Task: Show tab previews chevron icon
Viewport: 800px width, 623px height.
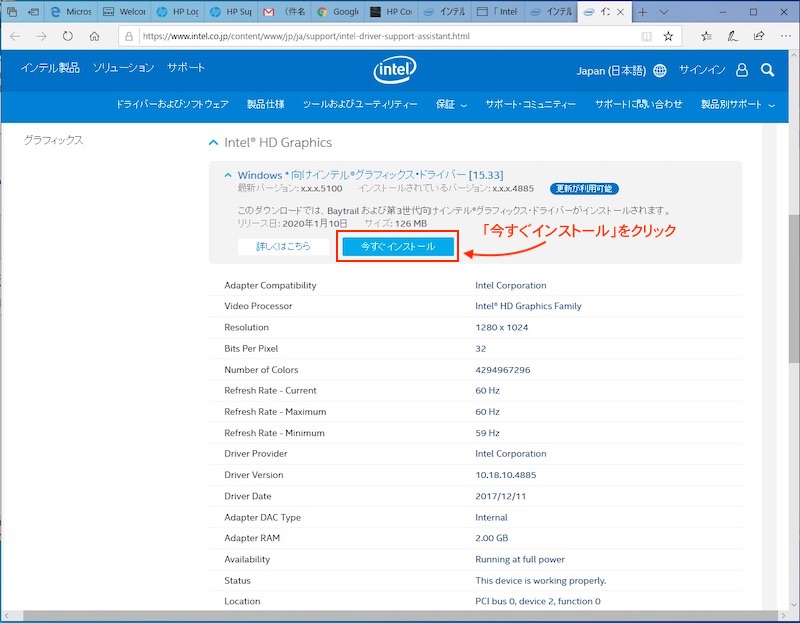Action: pos(664,12)
